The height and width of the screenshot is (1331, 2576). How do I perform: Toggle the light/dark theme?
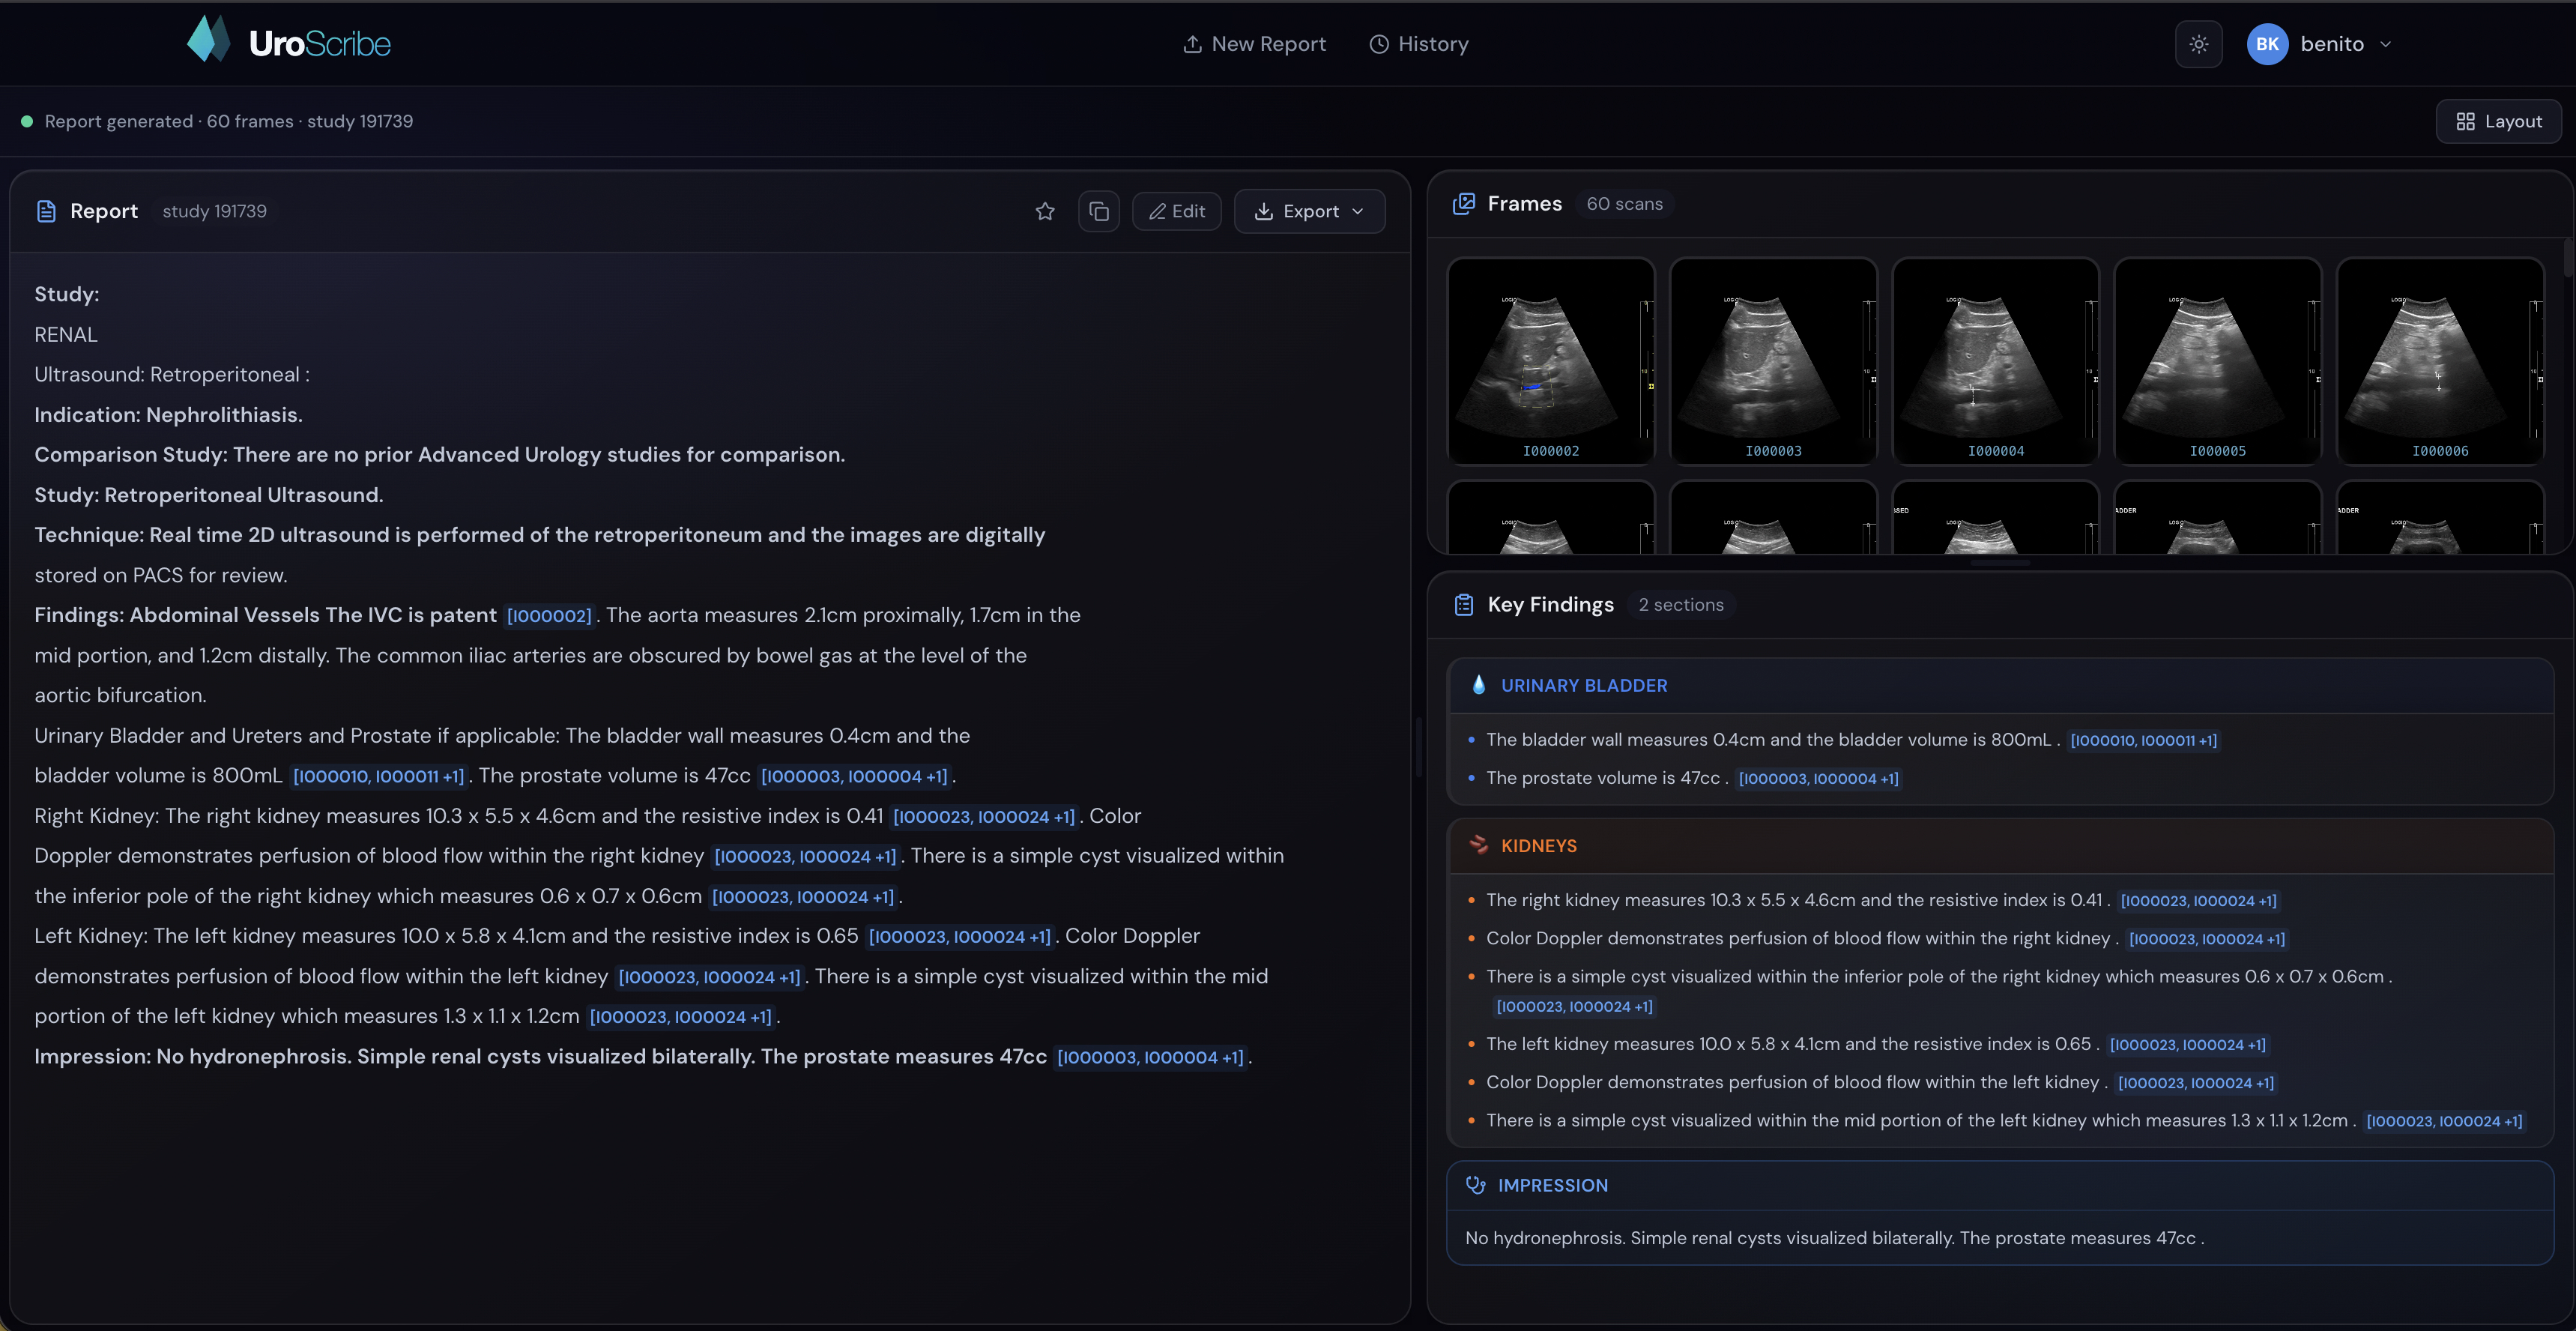click(2198, 44)
